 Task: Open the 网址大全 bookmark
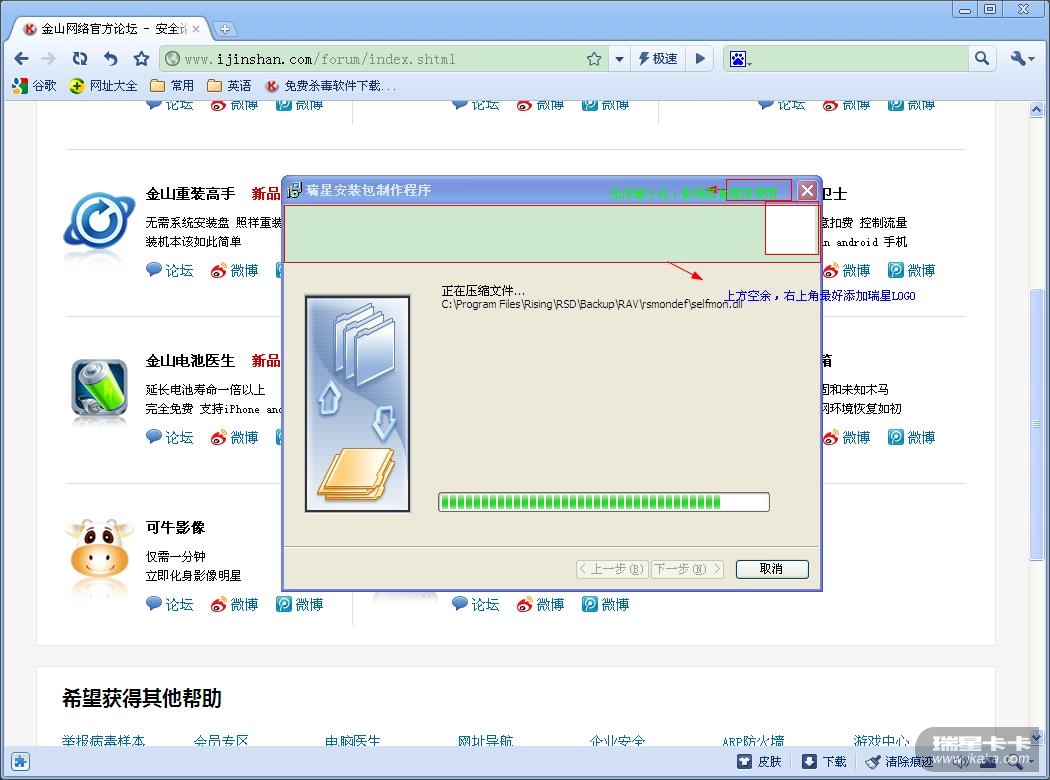point(103,86)
